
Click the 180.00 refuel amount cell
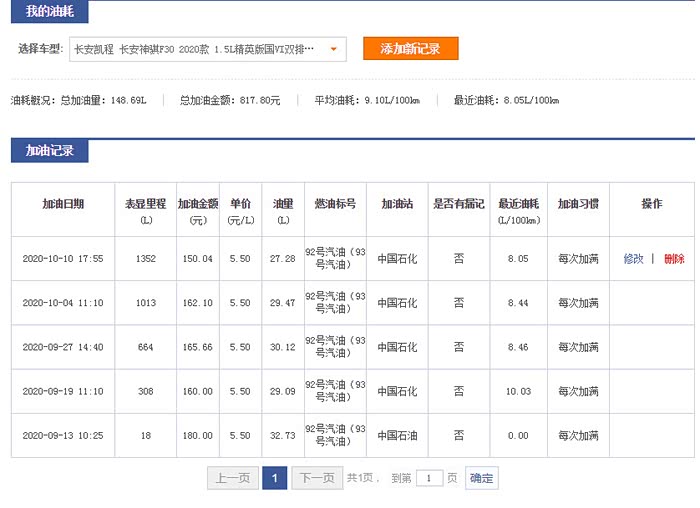[197, 435]
